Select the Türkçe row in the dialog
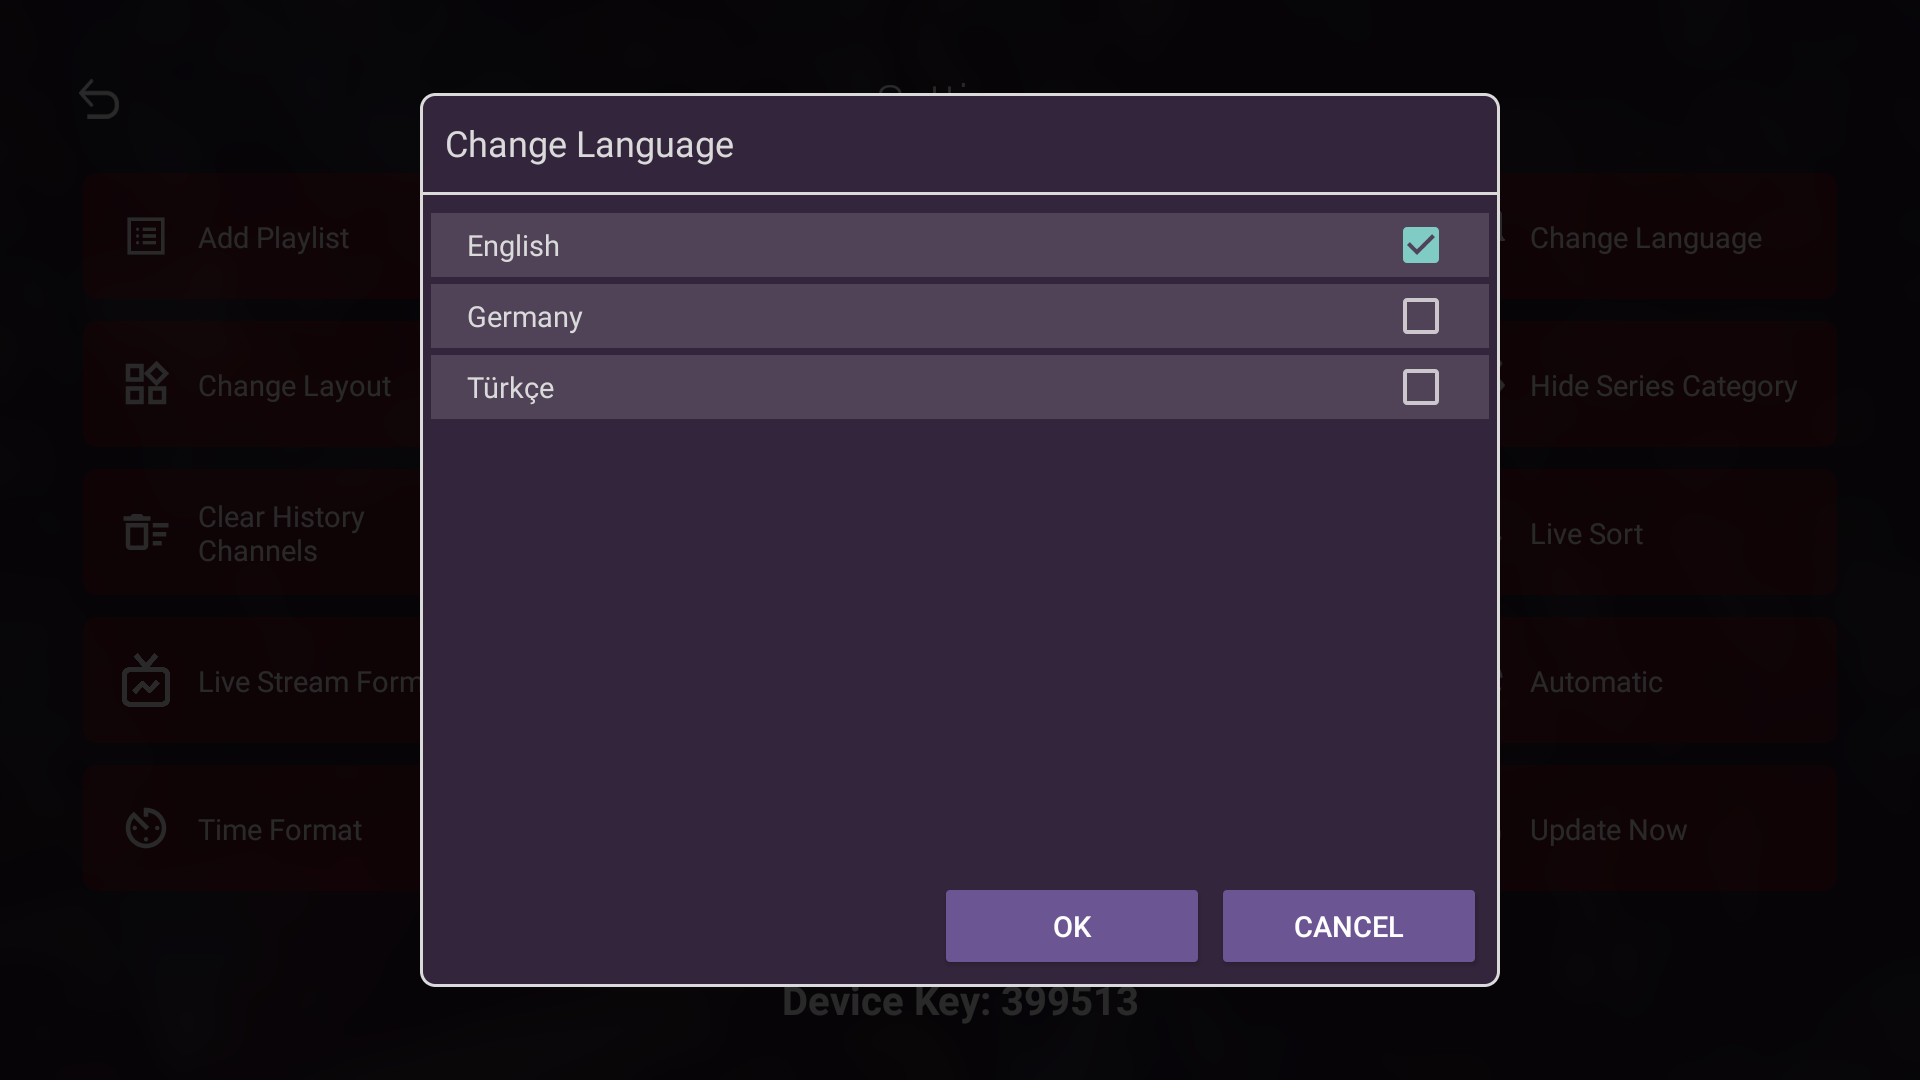1920x1080 pixels. (x=900, y=387)
